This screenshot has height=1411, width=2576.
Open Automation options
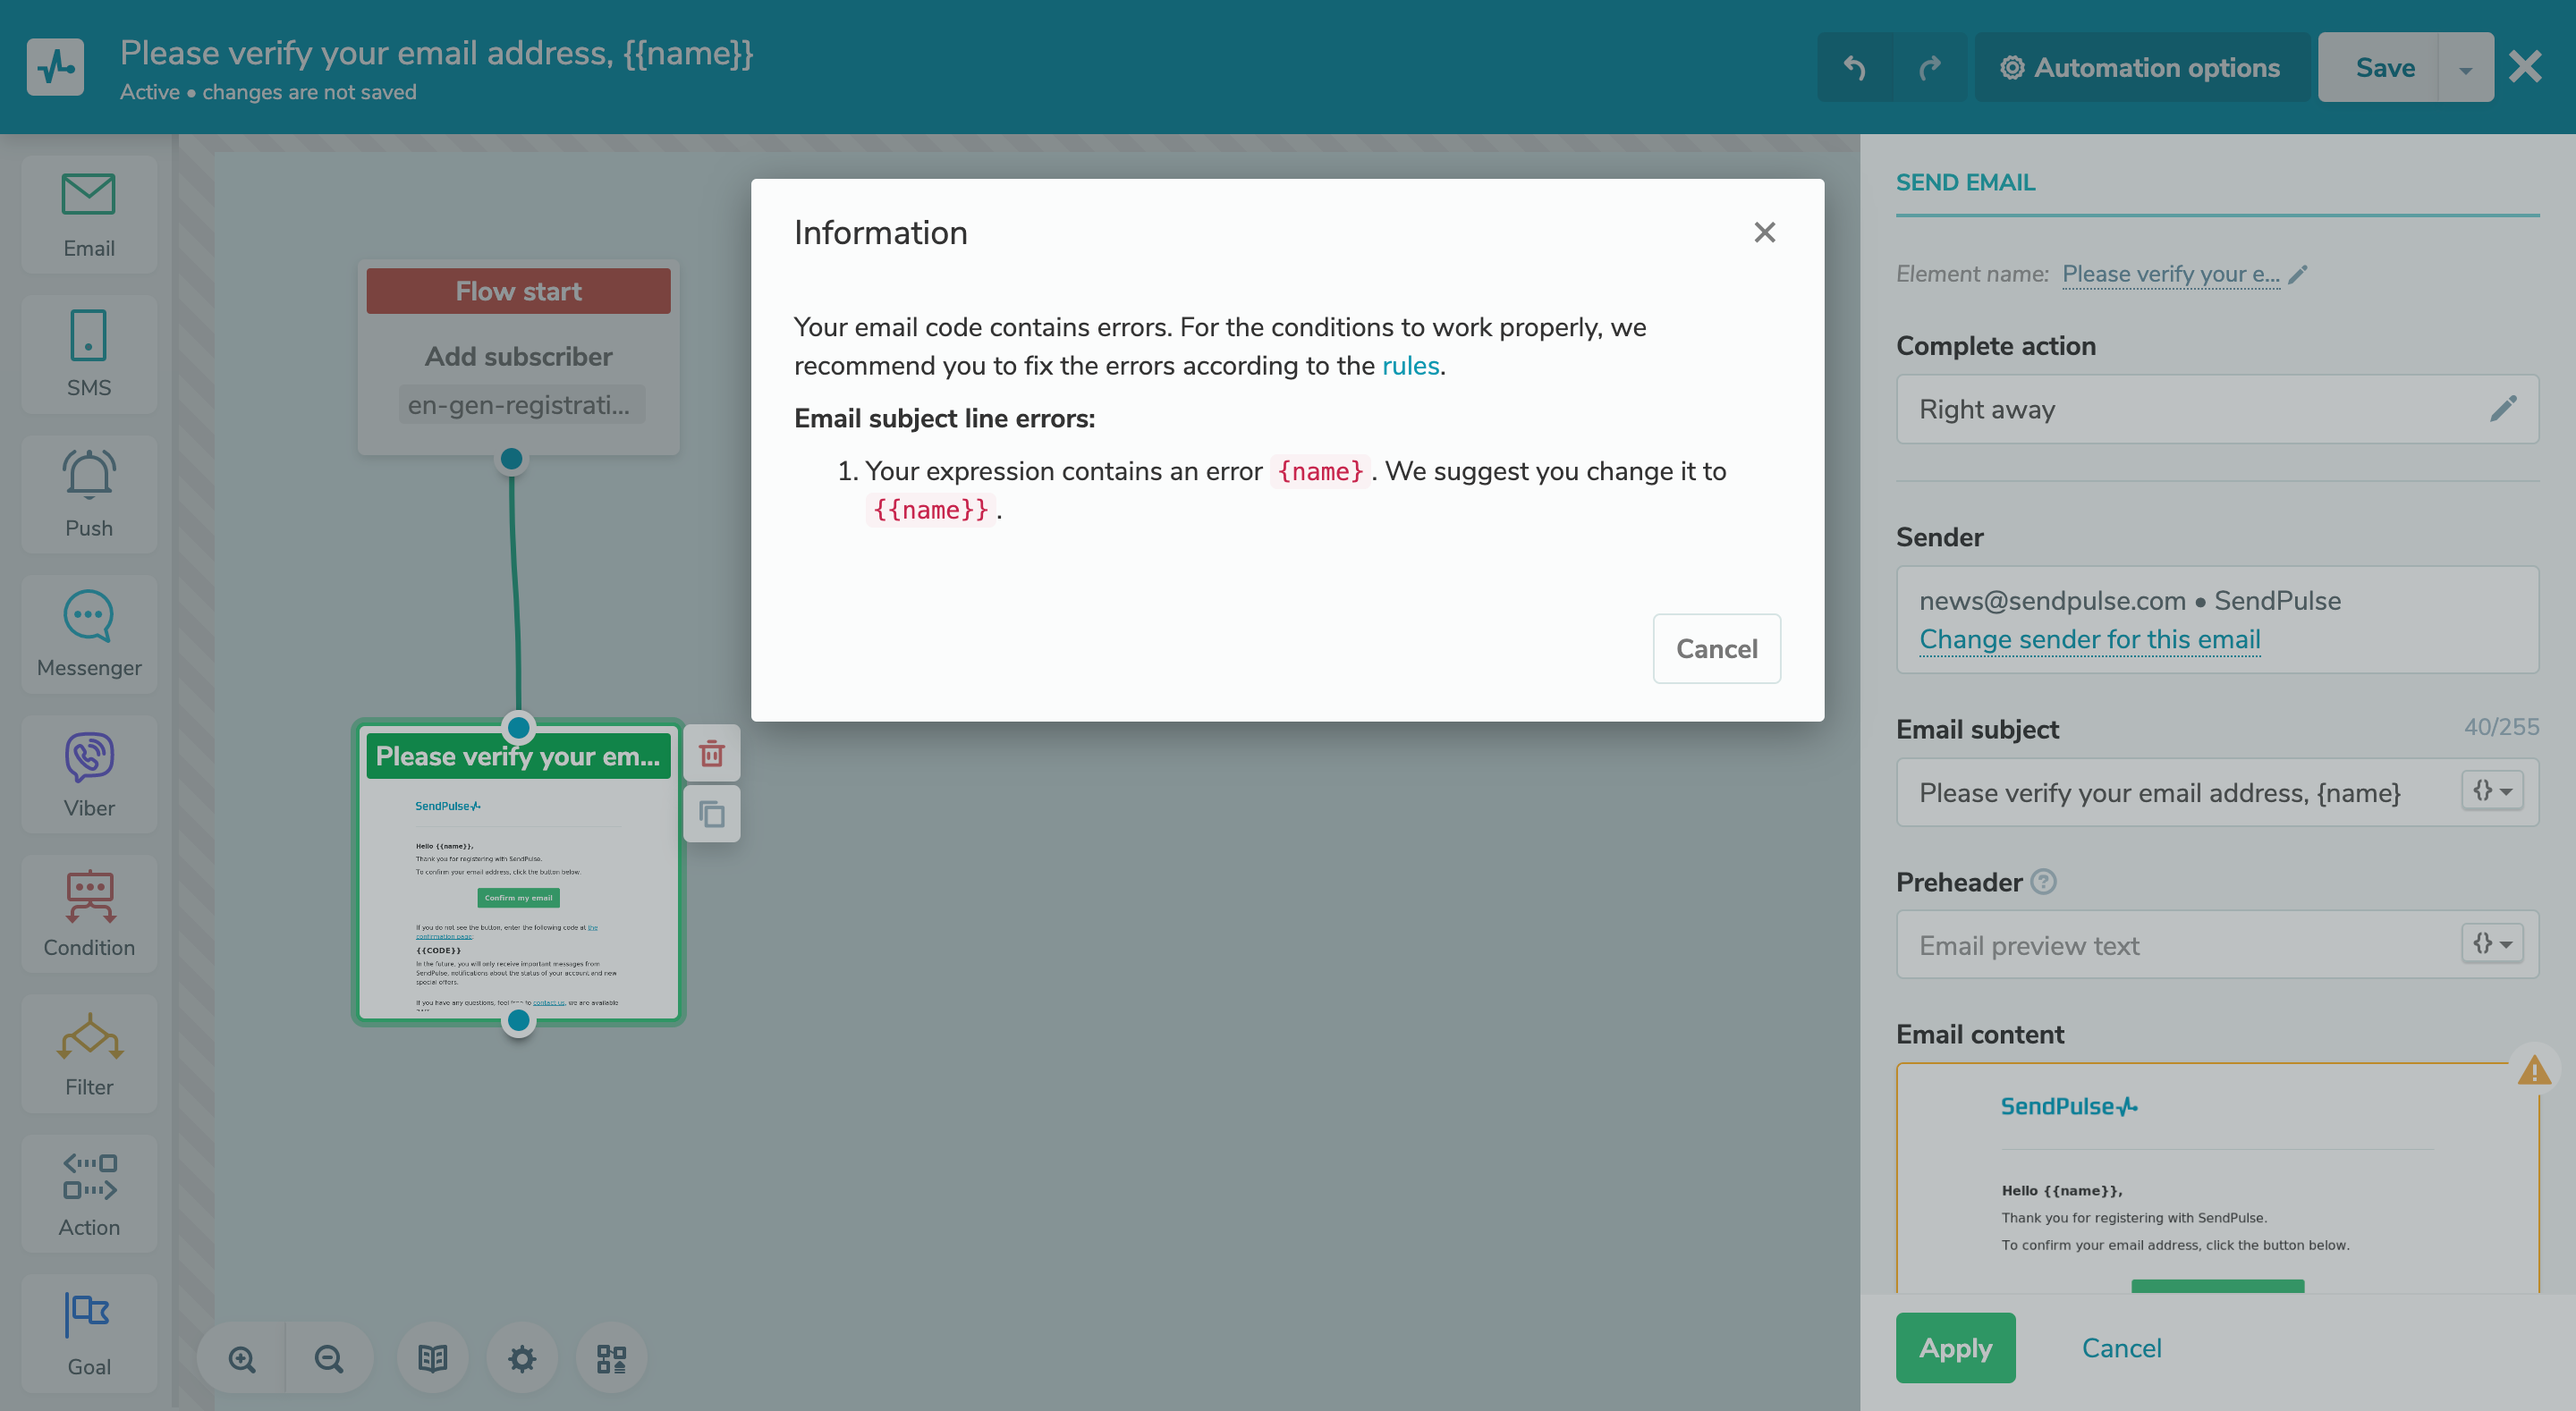(x=2141, y=67)
